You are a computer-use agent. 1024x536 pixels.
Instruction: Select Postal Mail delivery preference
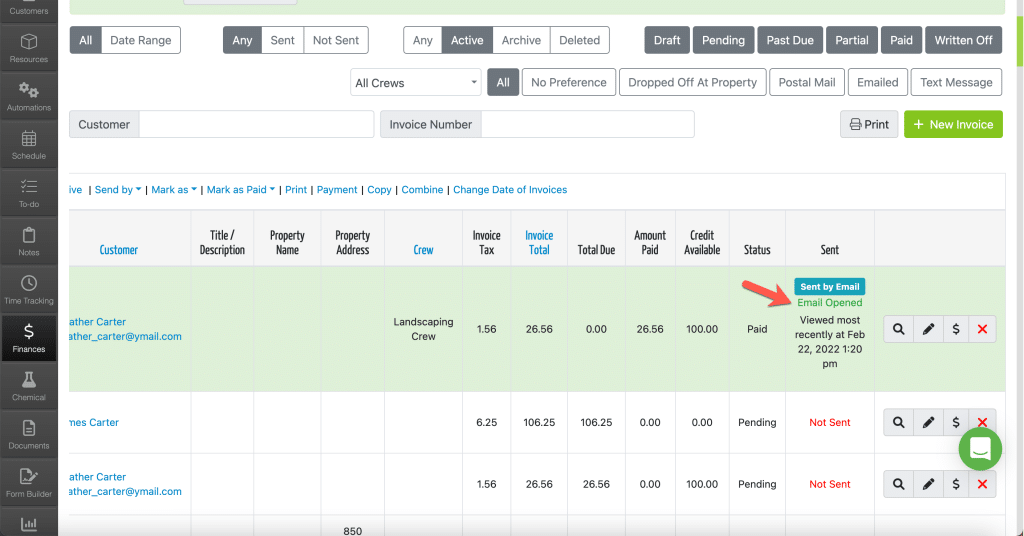pyautogui.click(x=807, y=82)
